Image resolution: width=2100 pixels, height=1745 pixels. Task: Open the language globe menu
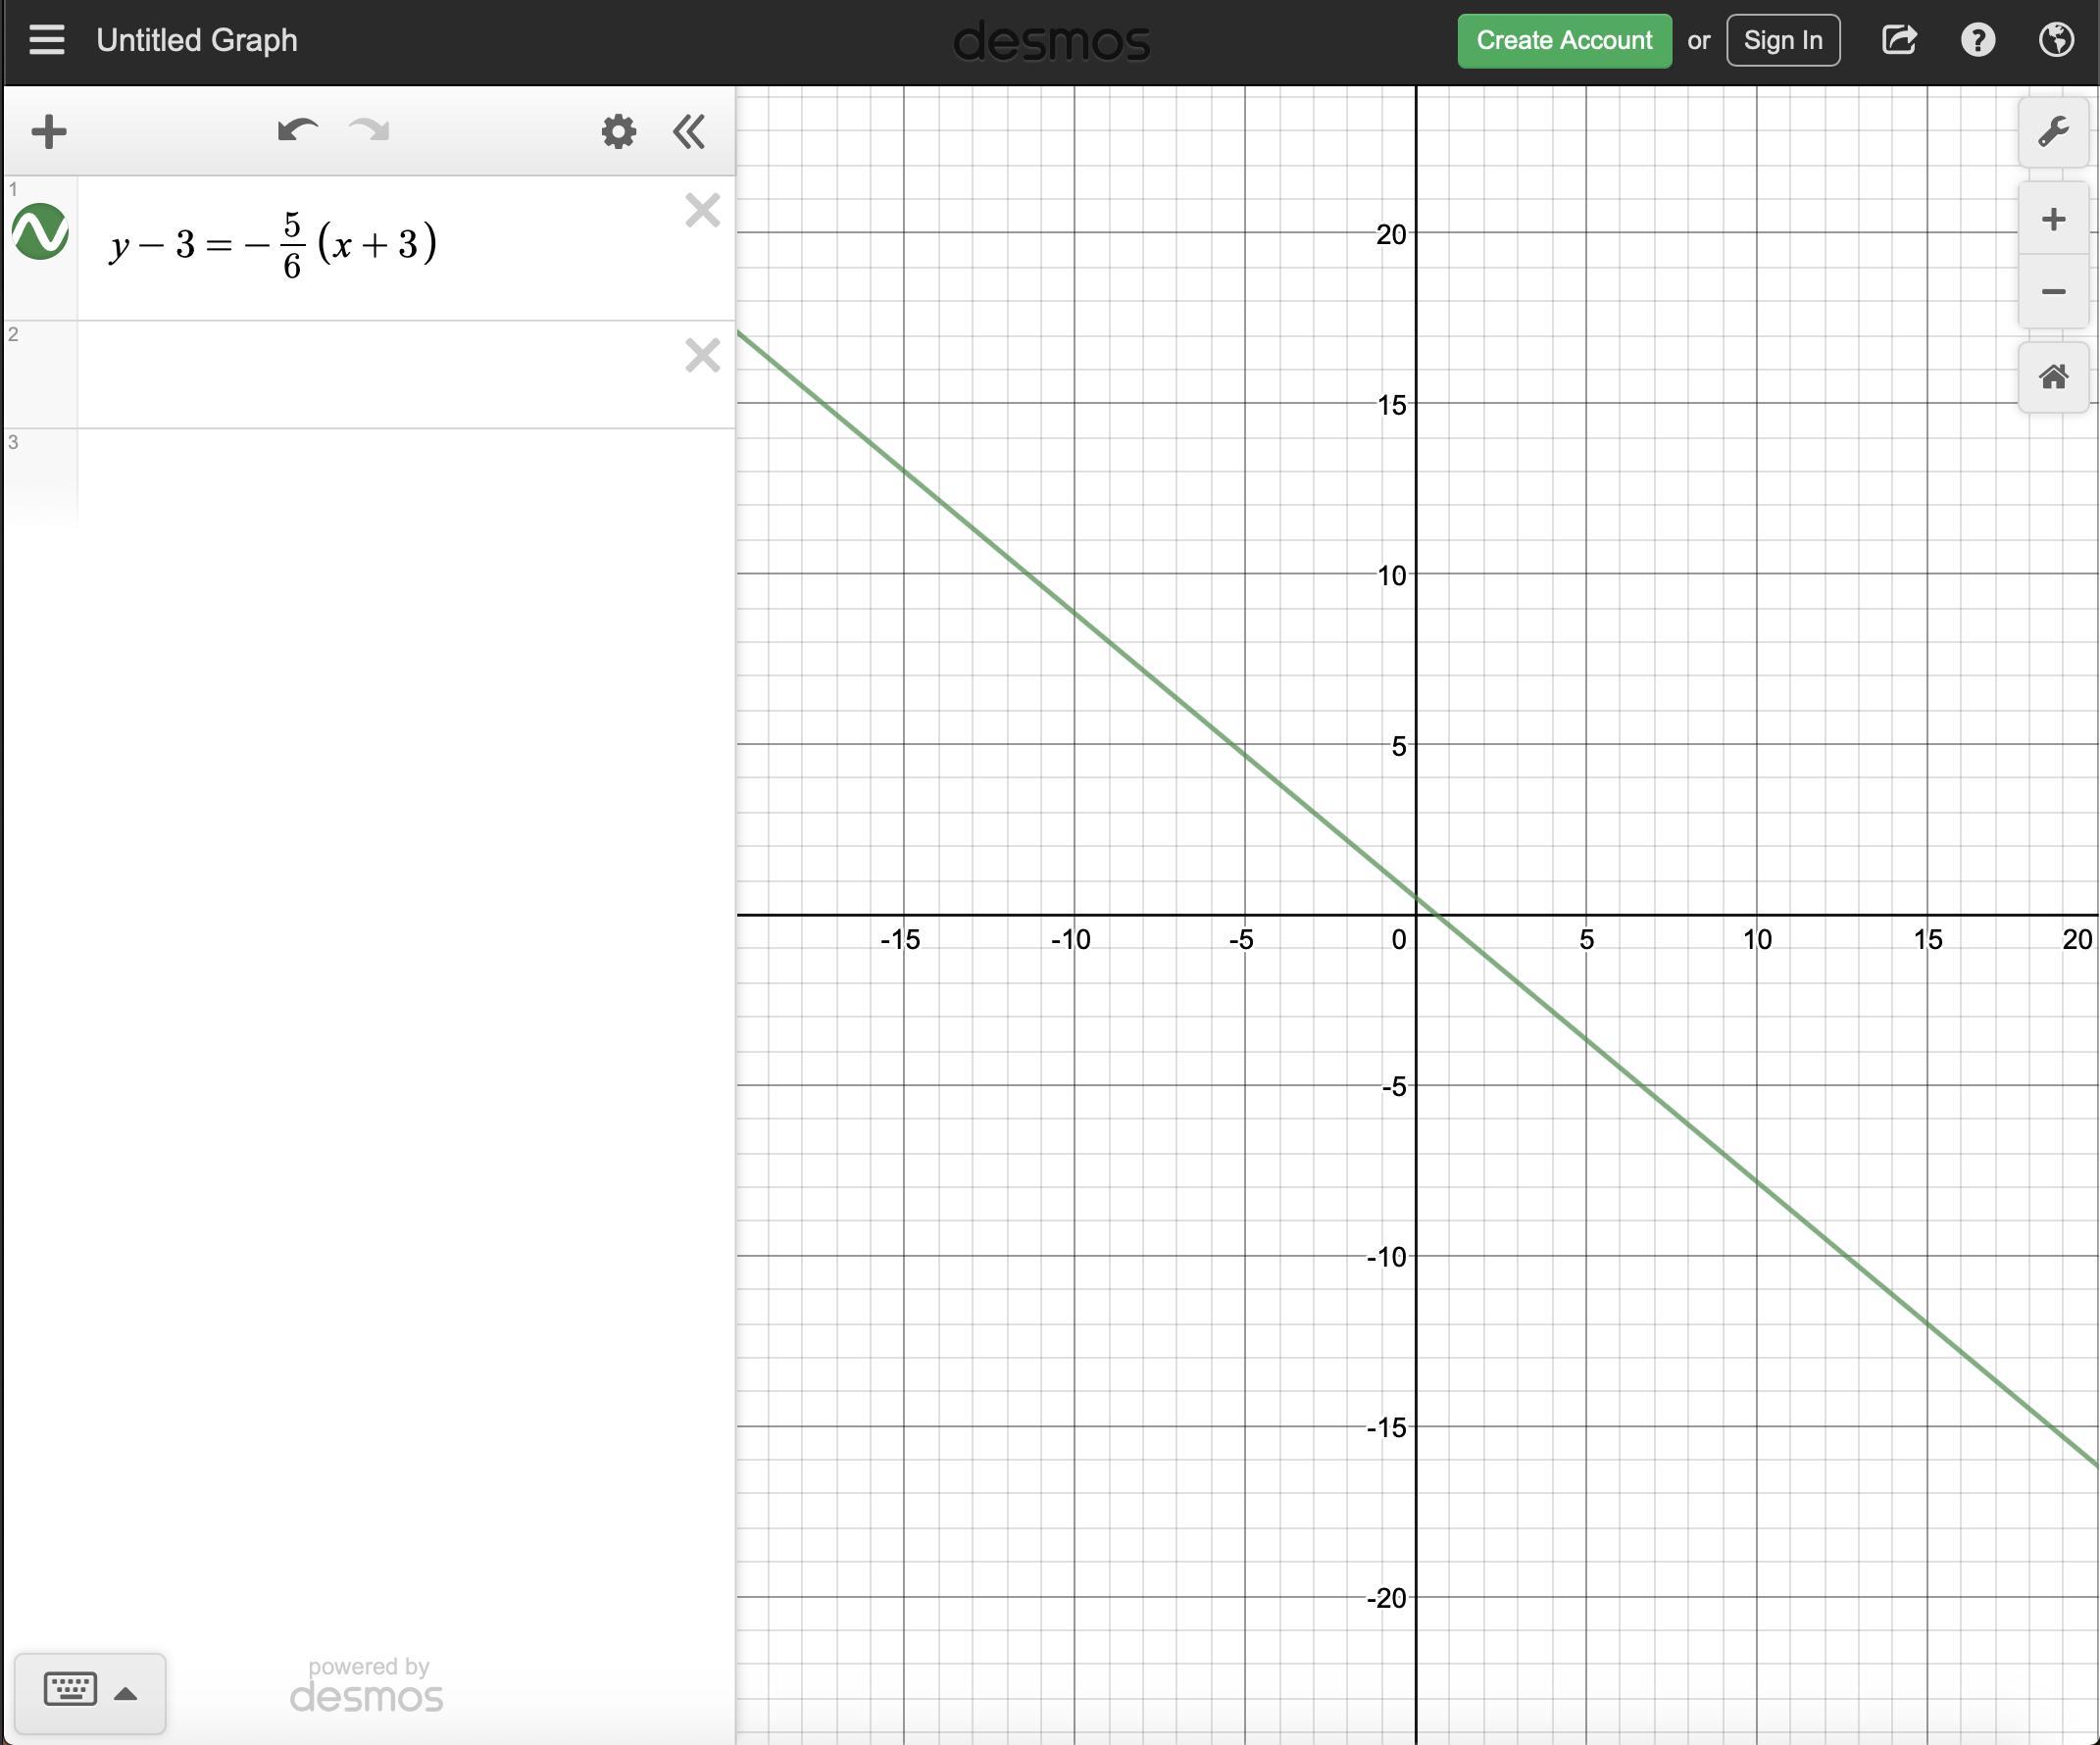pos(2055,40)
